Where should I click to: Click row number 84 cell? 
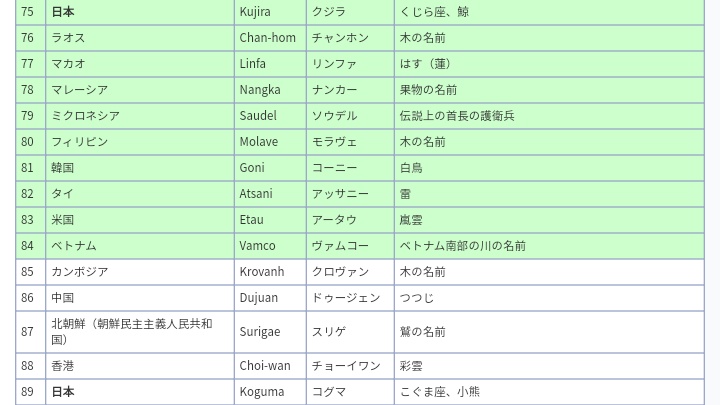click(x=30, y=246)
